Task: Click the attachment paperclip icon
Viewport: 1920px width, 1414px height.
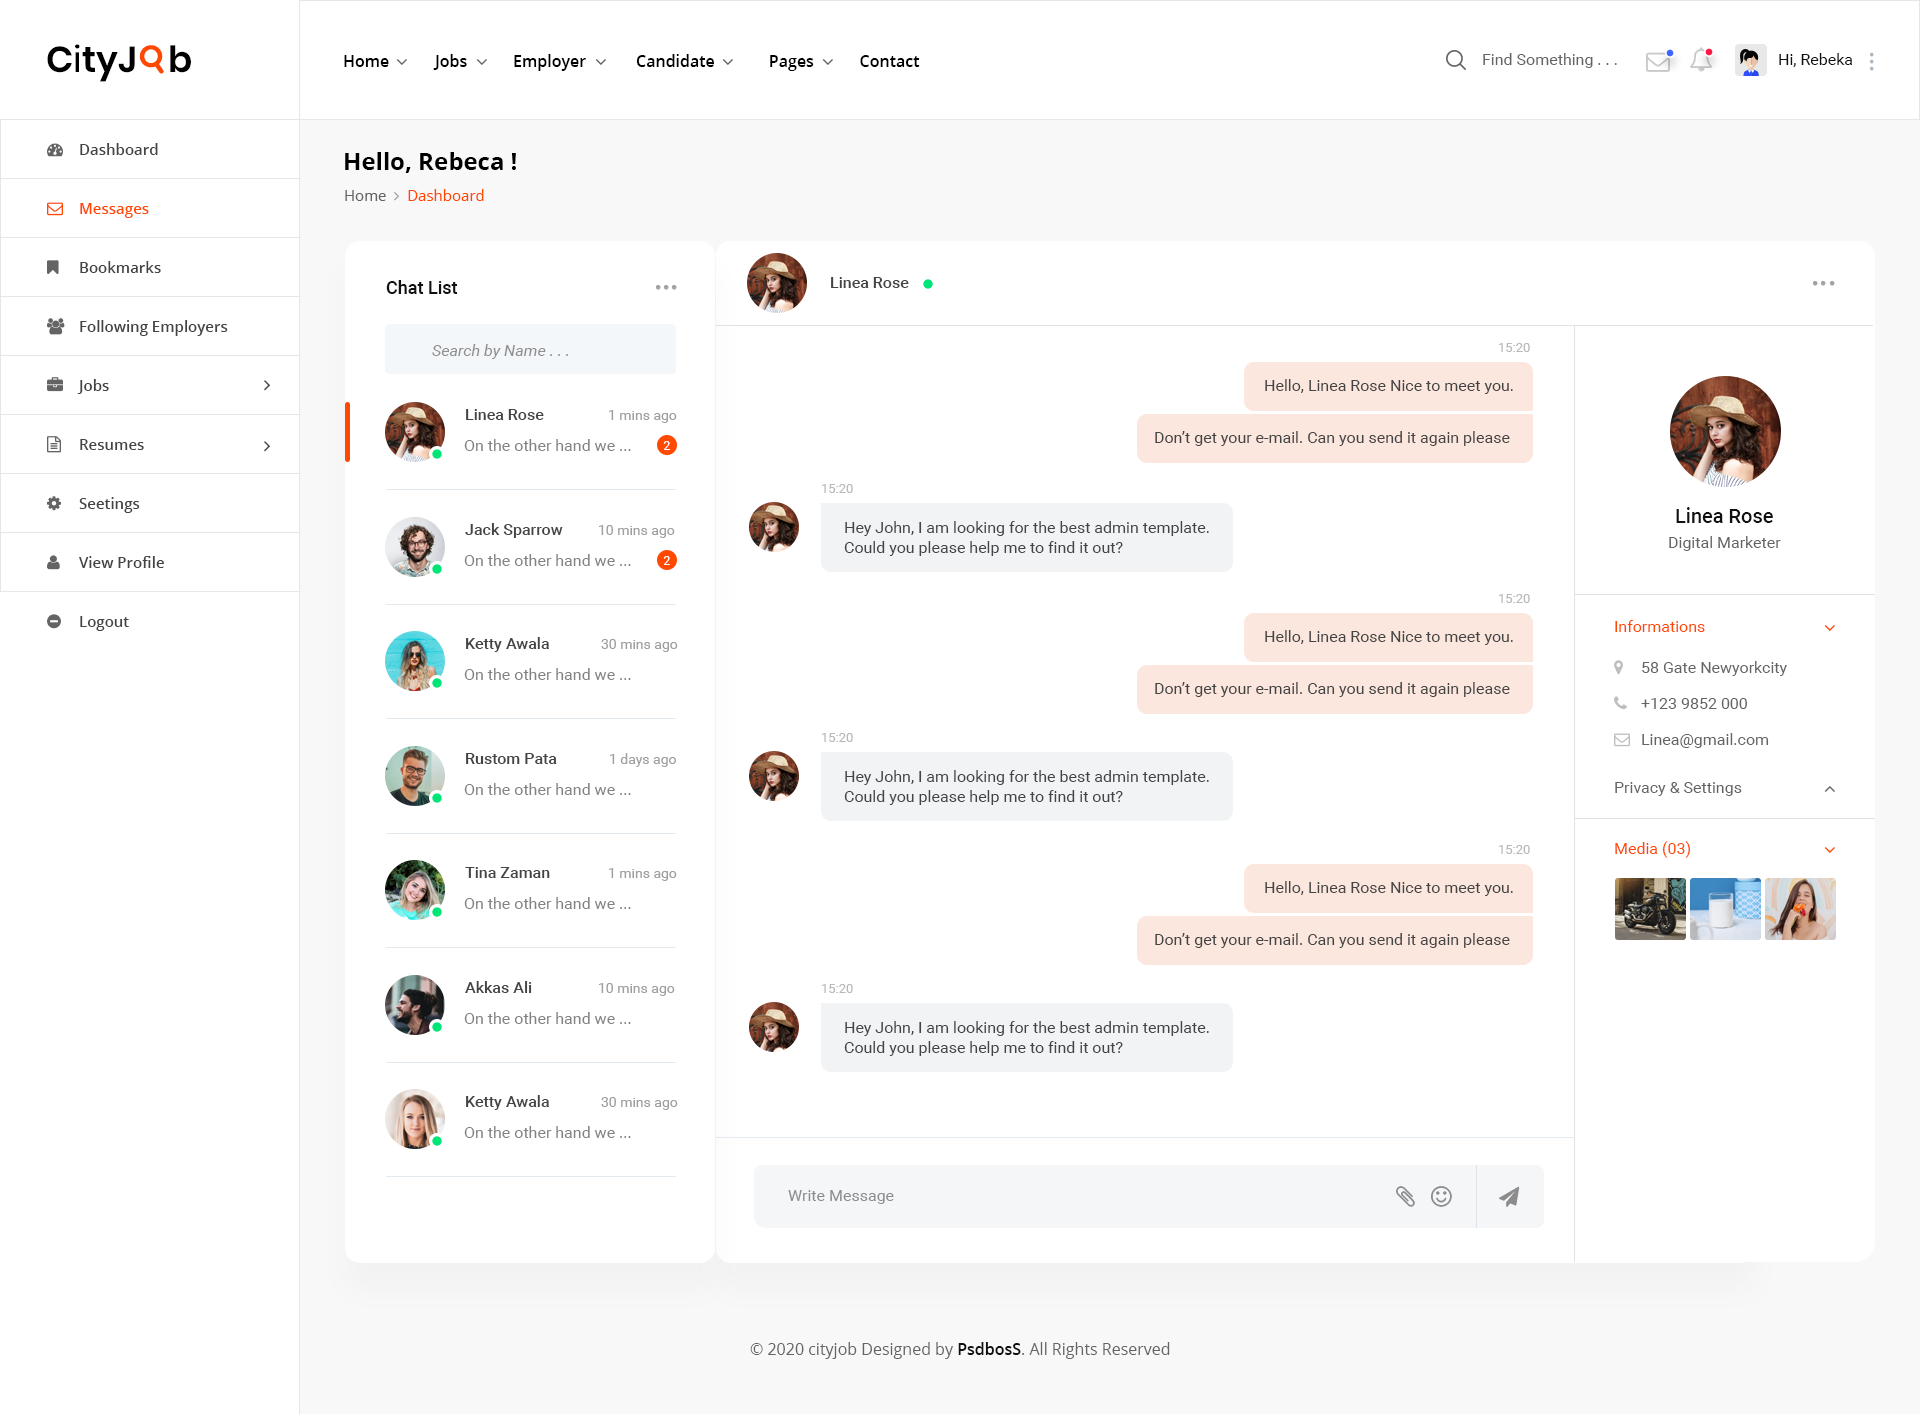Action: 1405,1196
